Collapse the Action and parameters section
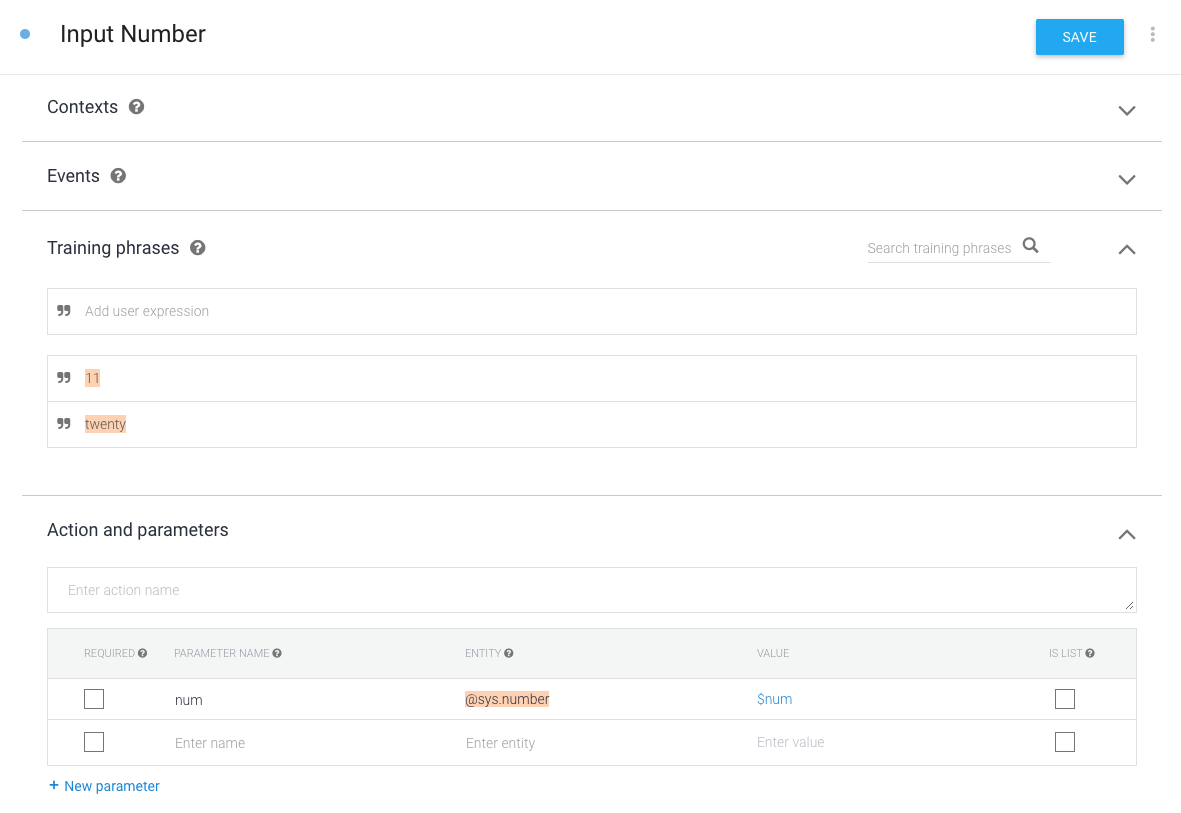This screenshot has width=1181, height=813. click(x=1126, y=534)
